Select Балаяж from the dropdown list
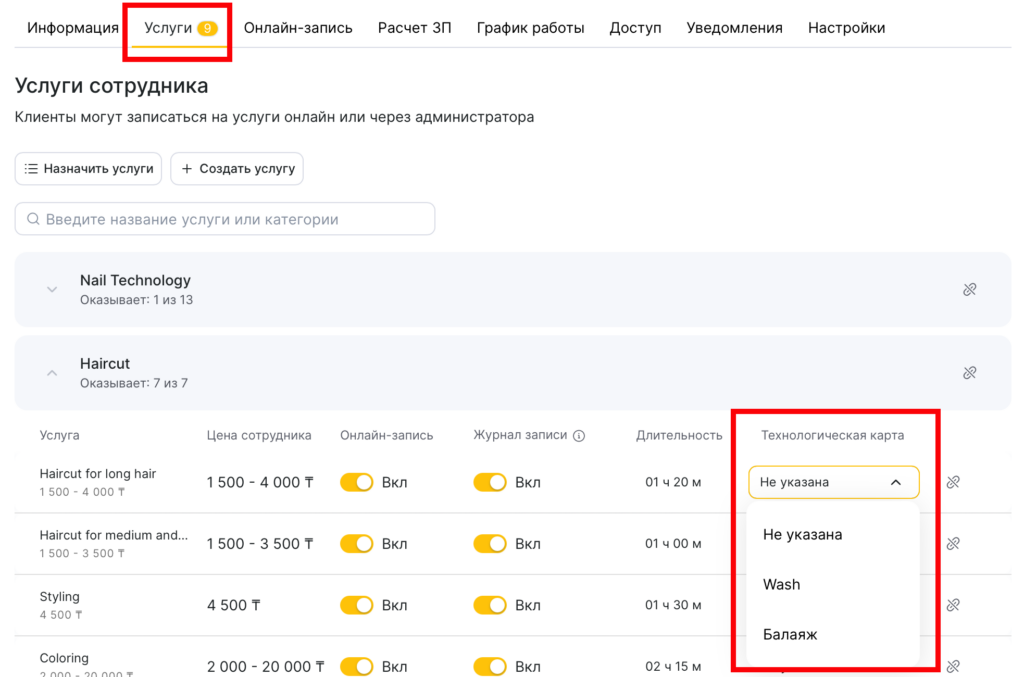The image size is (1024, 677). tap(790, 634)
